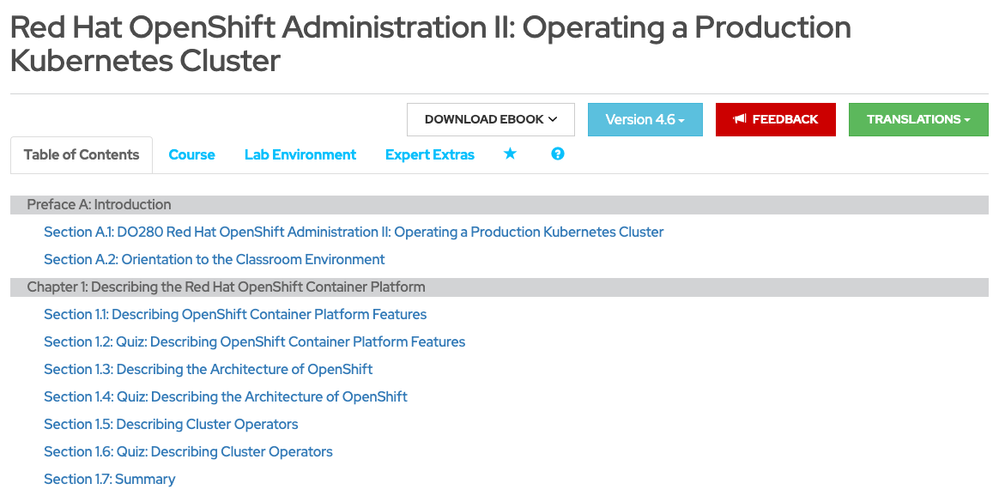This screenshot has width=999, height=495.
Task: Open the Expert Extras tab
Action: (430, 155)
